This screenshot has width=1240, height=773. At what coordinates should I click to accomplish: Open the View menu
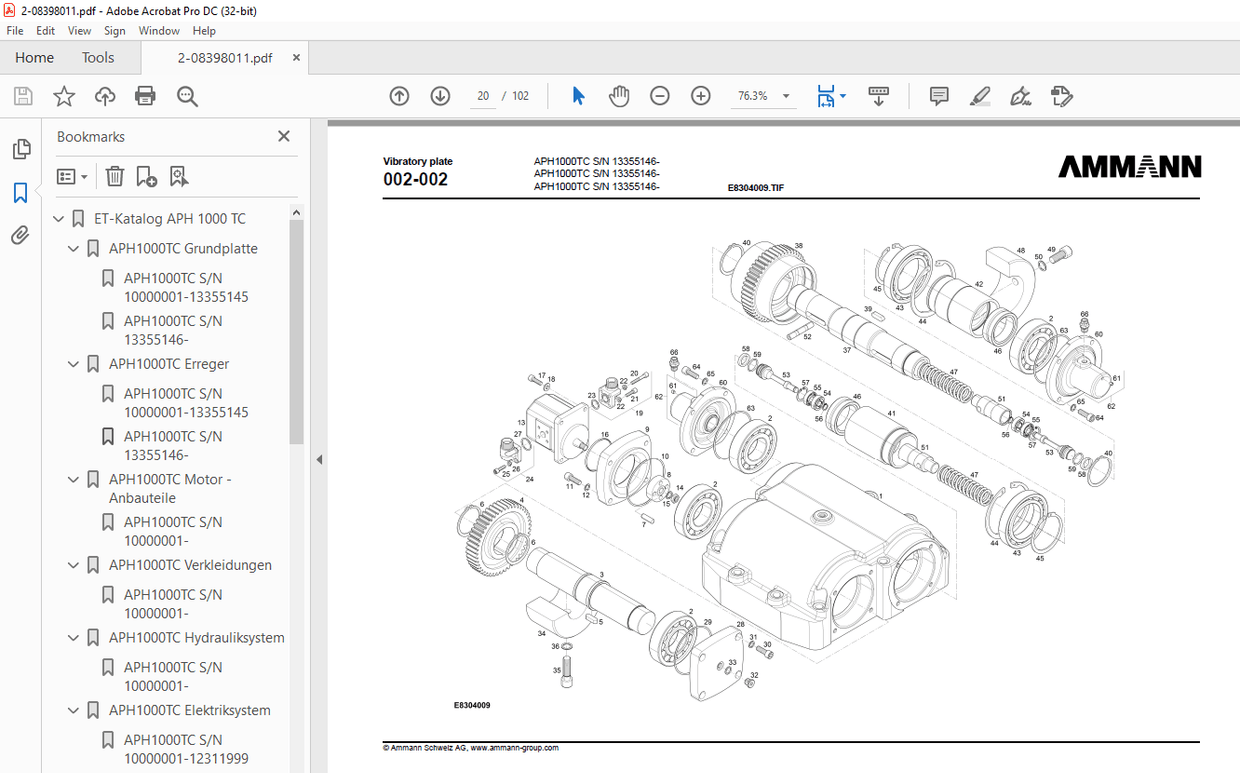[79, 30]
